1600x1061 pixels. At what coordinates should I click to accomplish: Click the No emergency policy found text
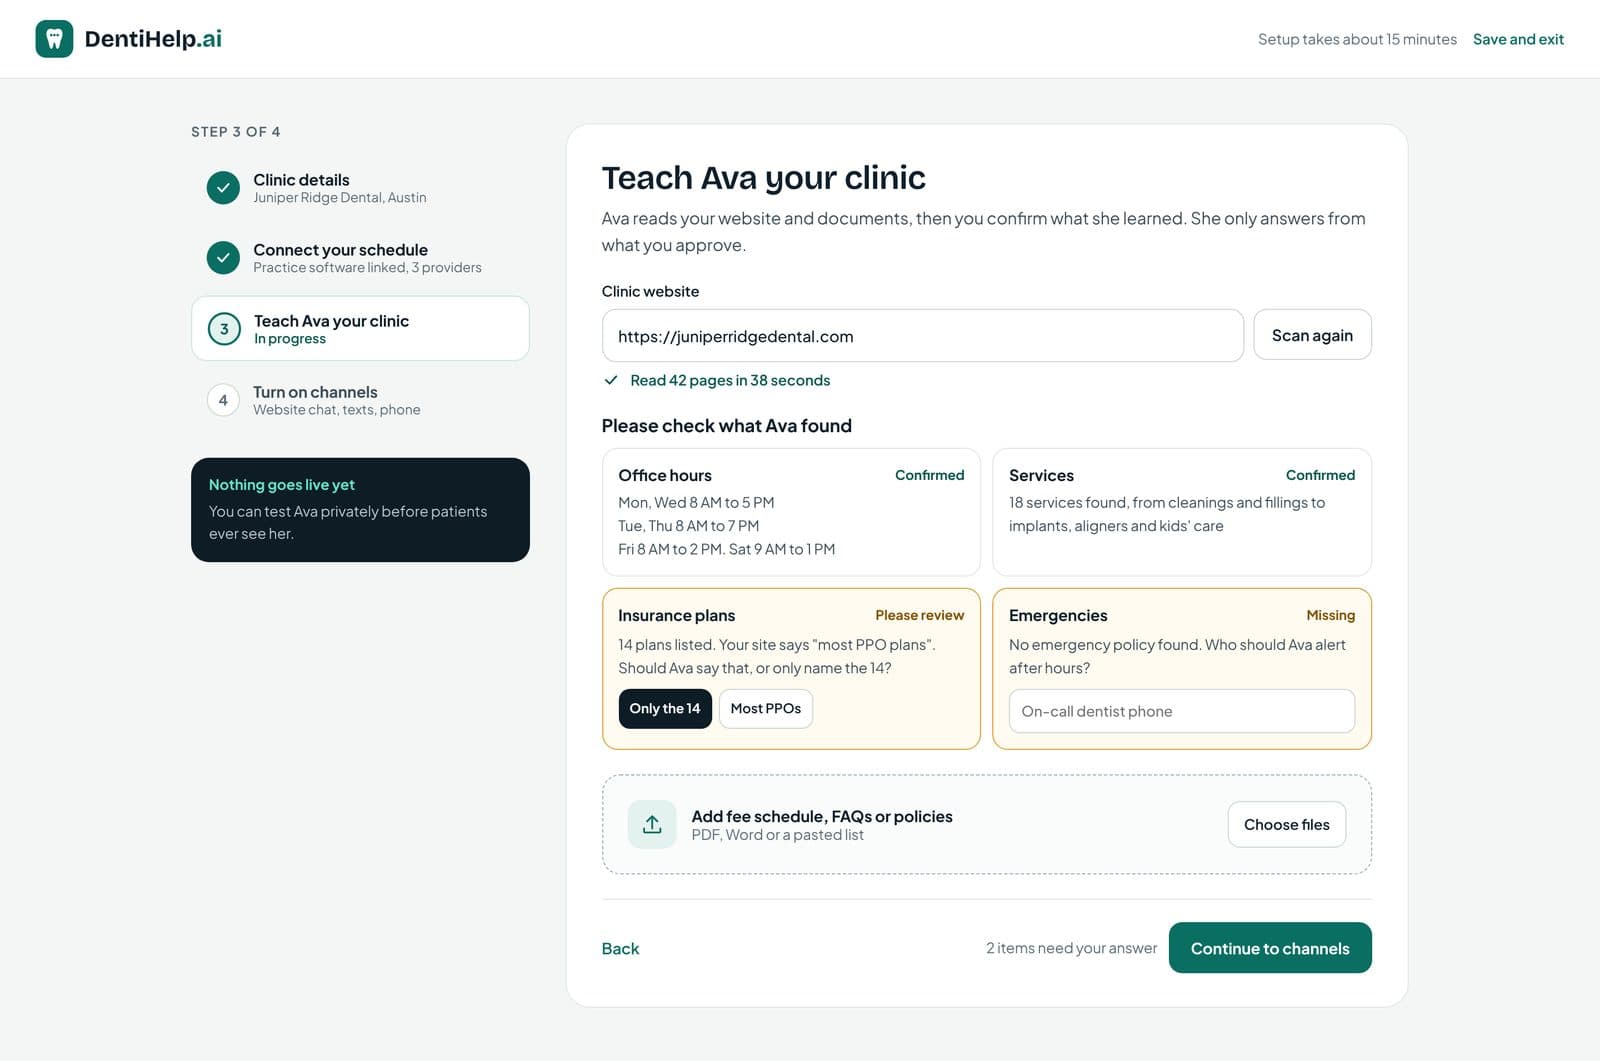click(x=1177, y=656)
